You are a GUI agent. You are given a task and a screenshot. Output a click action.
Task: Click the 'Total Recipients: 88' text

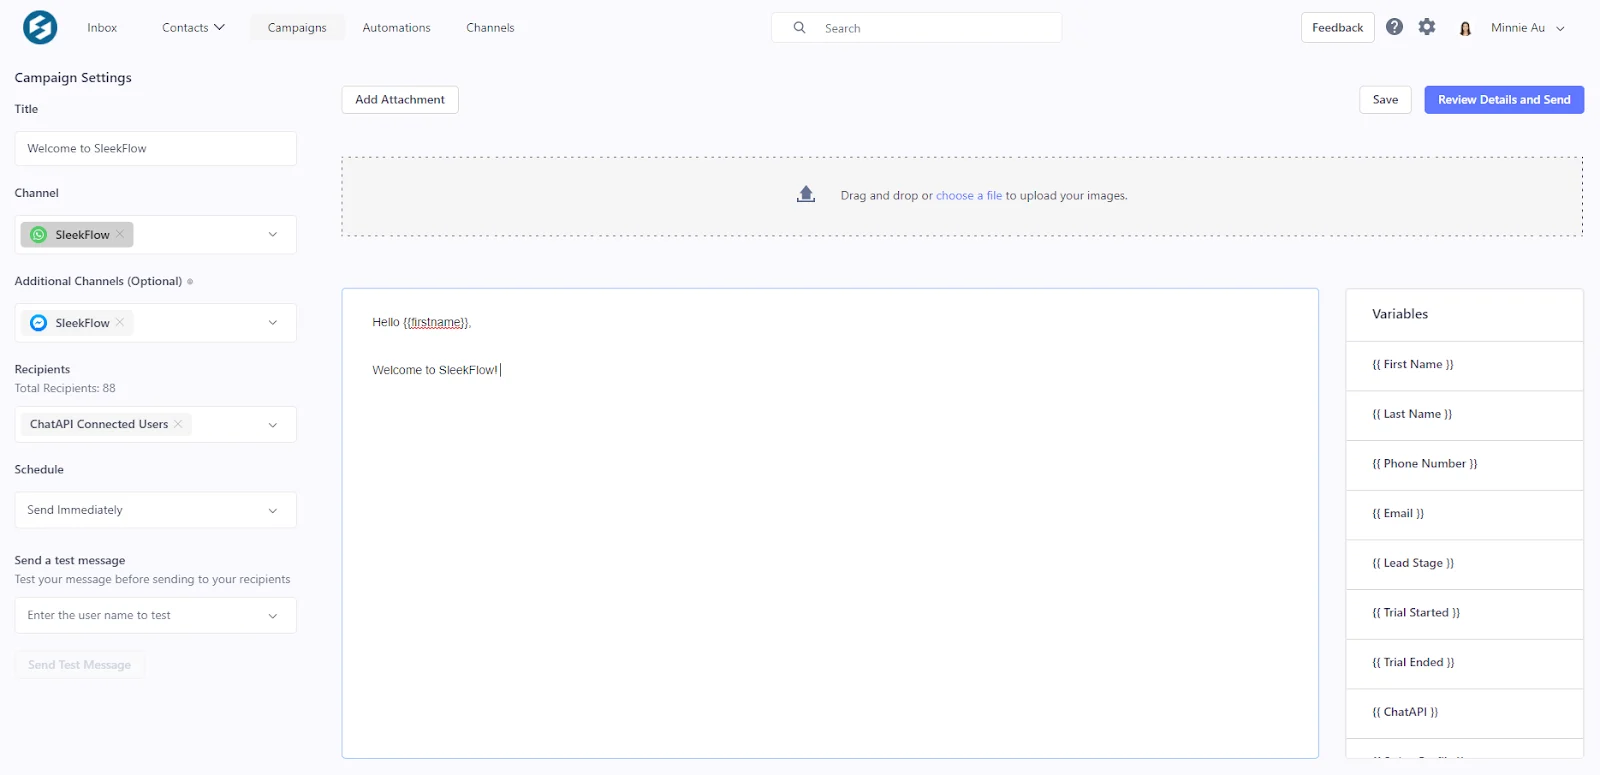(x=65, y=389)
